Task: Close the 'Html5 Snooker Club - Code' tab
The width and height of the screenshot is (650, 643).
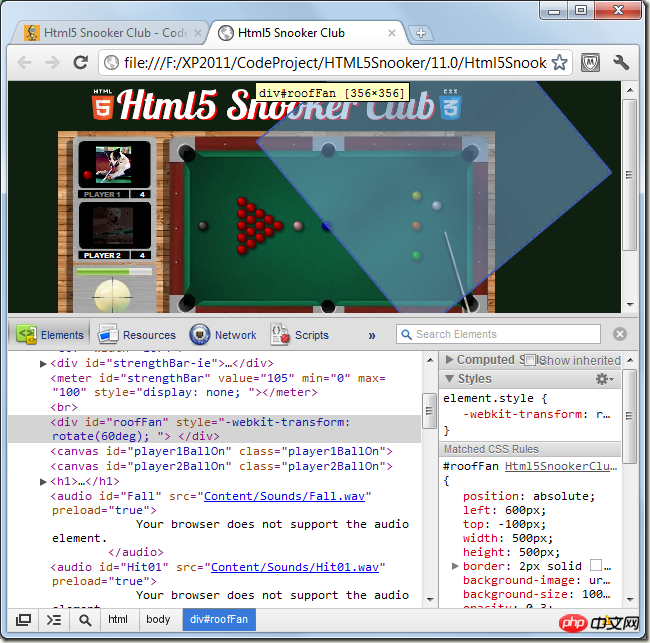Action: point(198,33)
